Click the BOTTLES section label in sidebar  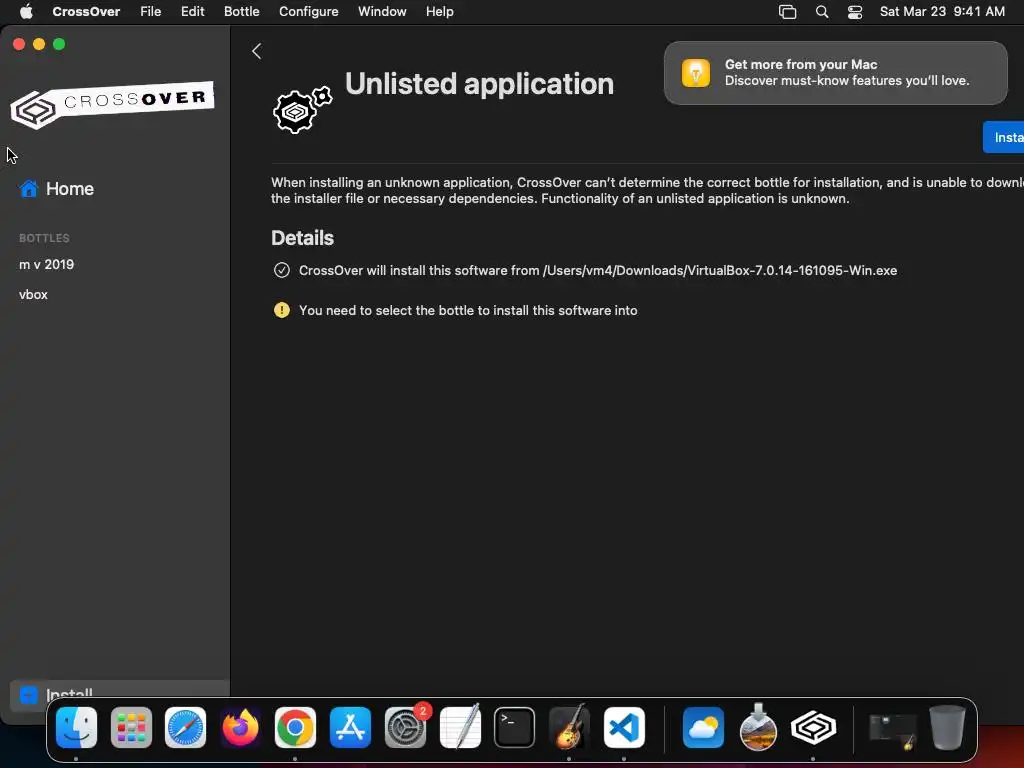[x=44, y=238]
